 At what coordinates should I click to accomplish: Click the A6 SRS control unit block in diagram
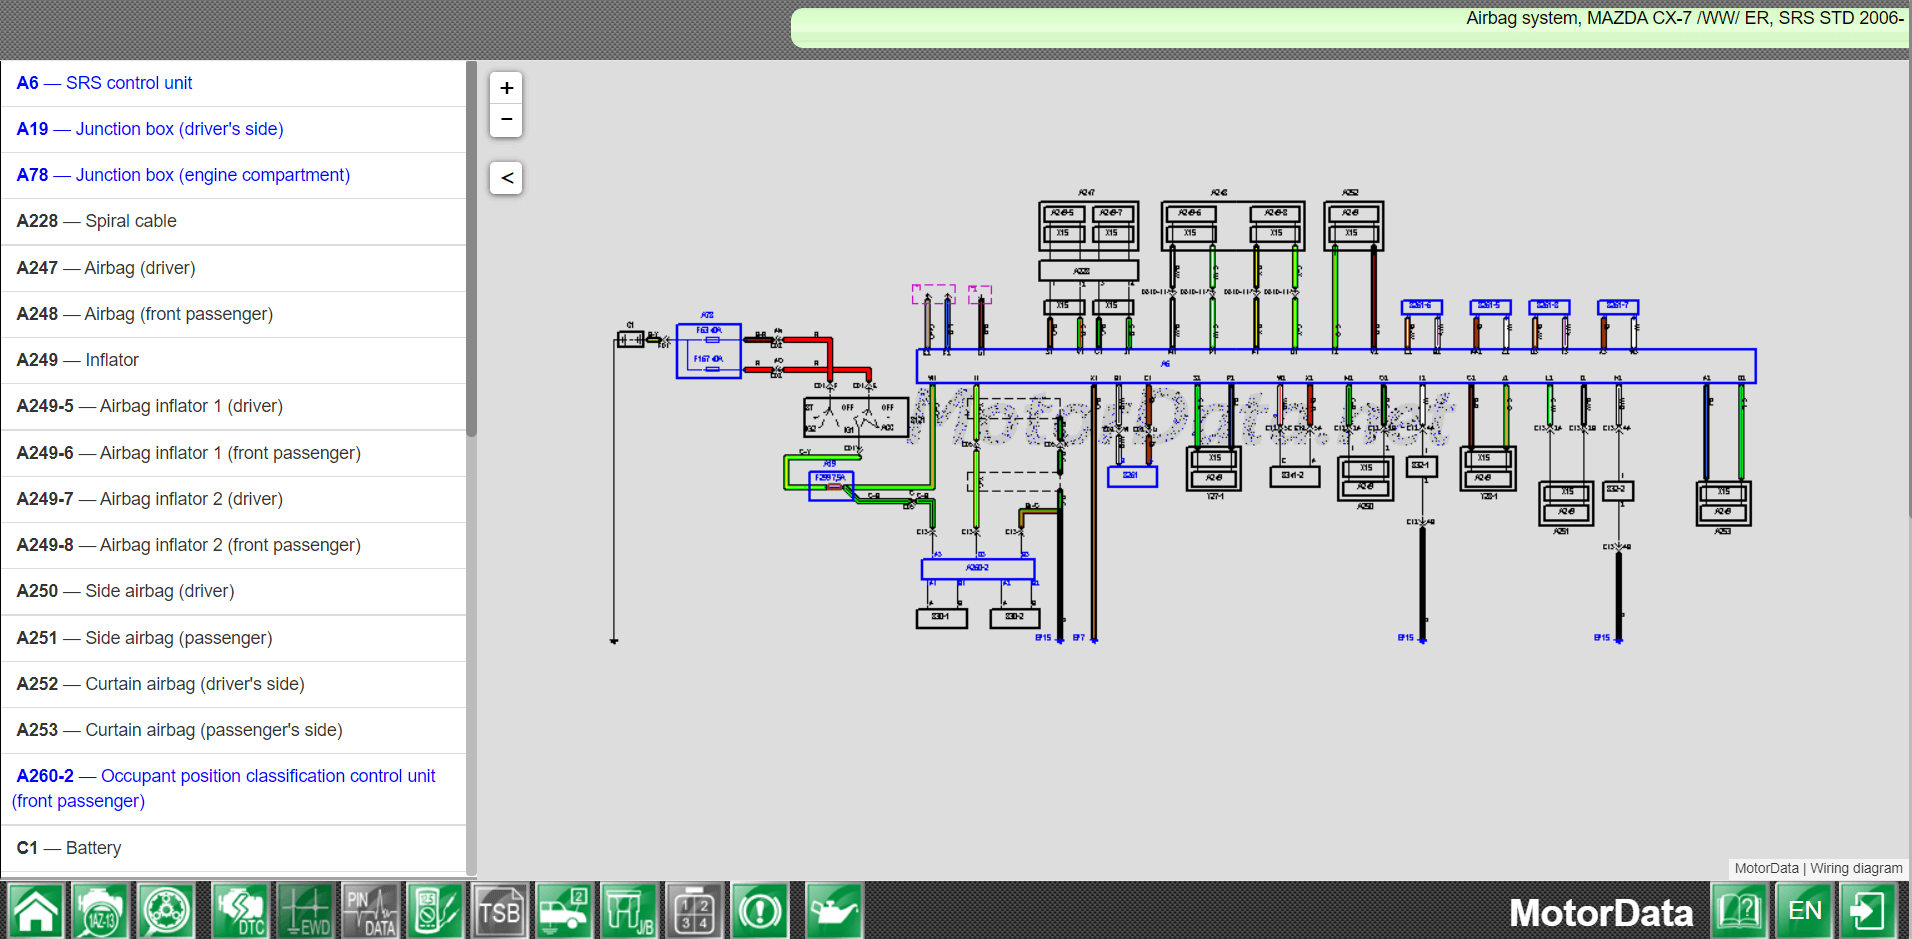1336,366
